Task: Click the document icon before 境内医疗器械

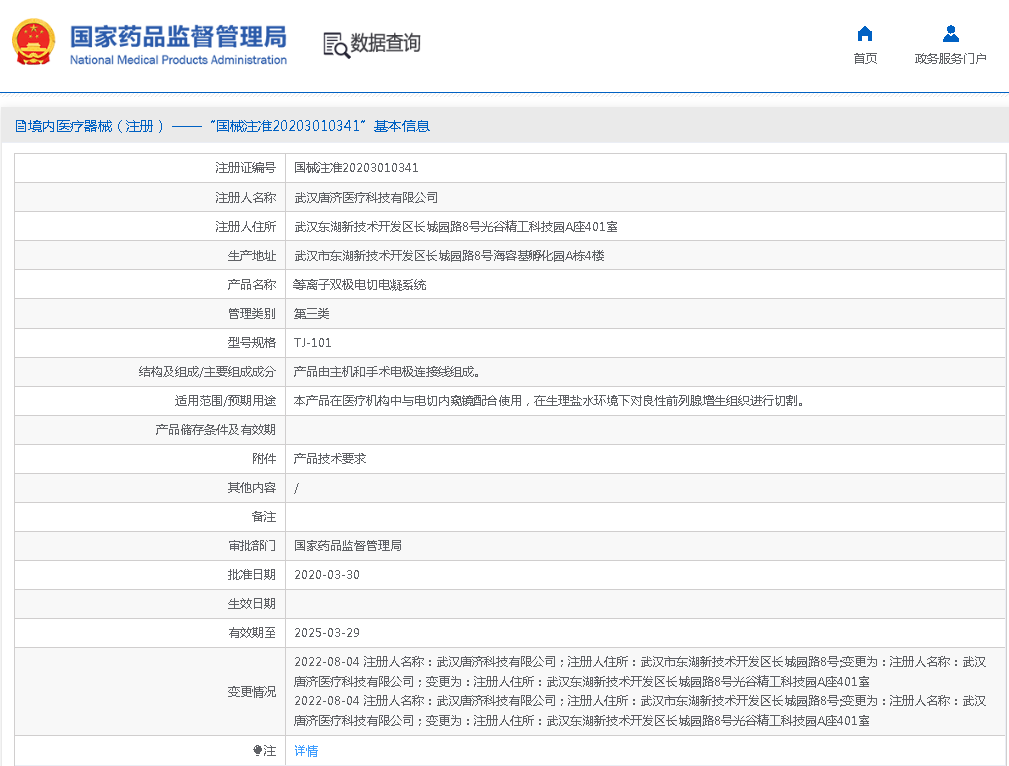Action: click(x=20, y=126)
